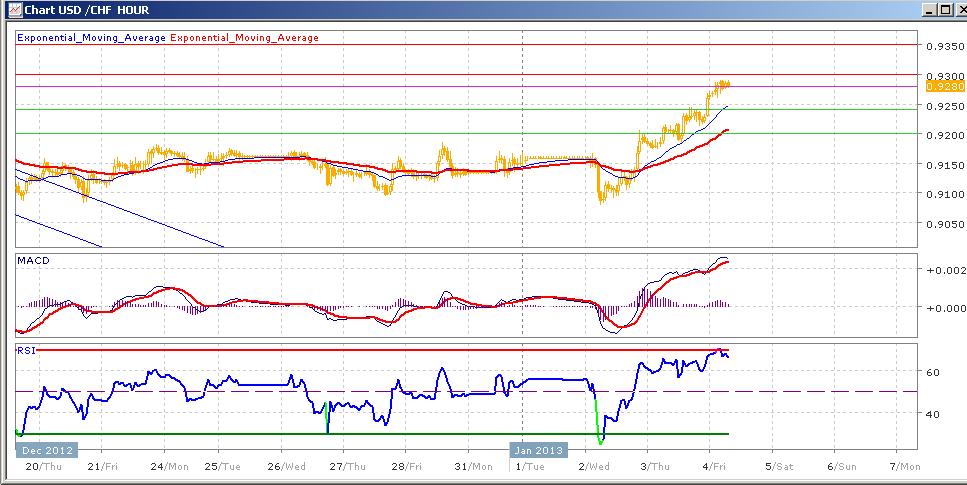Click the orange 0.9280 current price tag

(945, 87)
